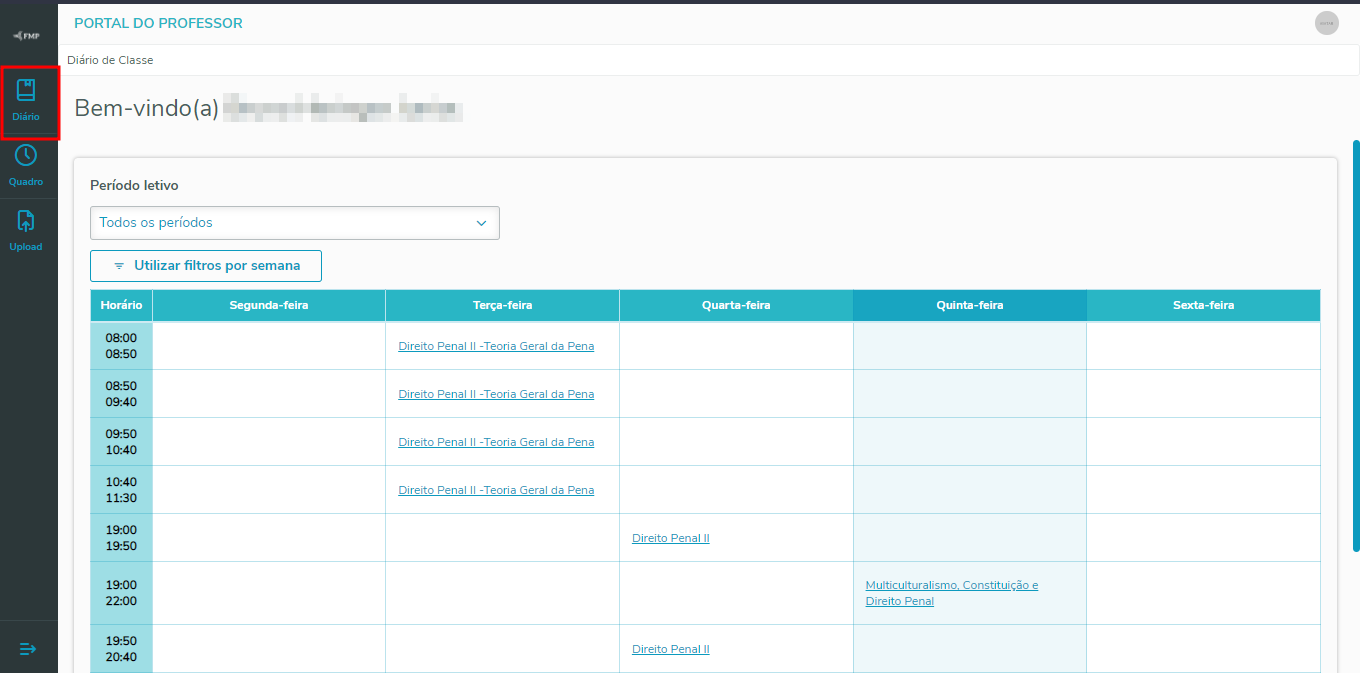
Task: Select the Segunda-feira column header
Action: 269,305
